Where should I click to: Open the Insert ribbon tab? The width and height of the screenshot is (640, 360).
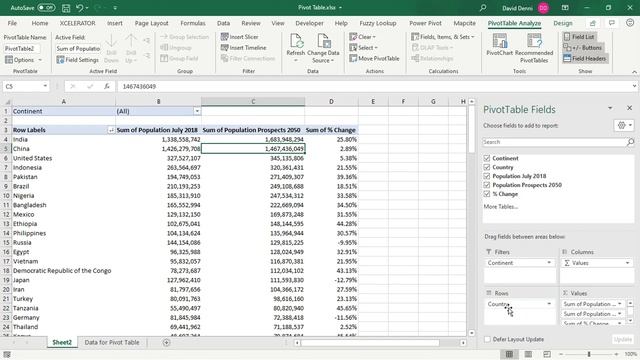pyautogui.click(x=115, y=23)
